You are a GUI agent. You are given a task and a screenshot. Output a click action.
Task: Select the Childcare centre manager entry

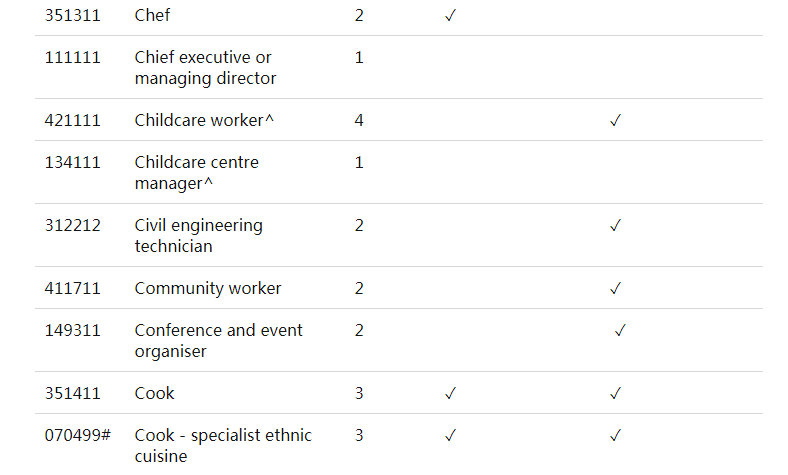196,173
